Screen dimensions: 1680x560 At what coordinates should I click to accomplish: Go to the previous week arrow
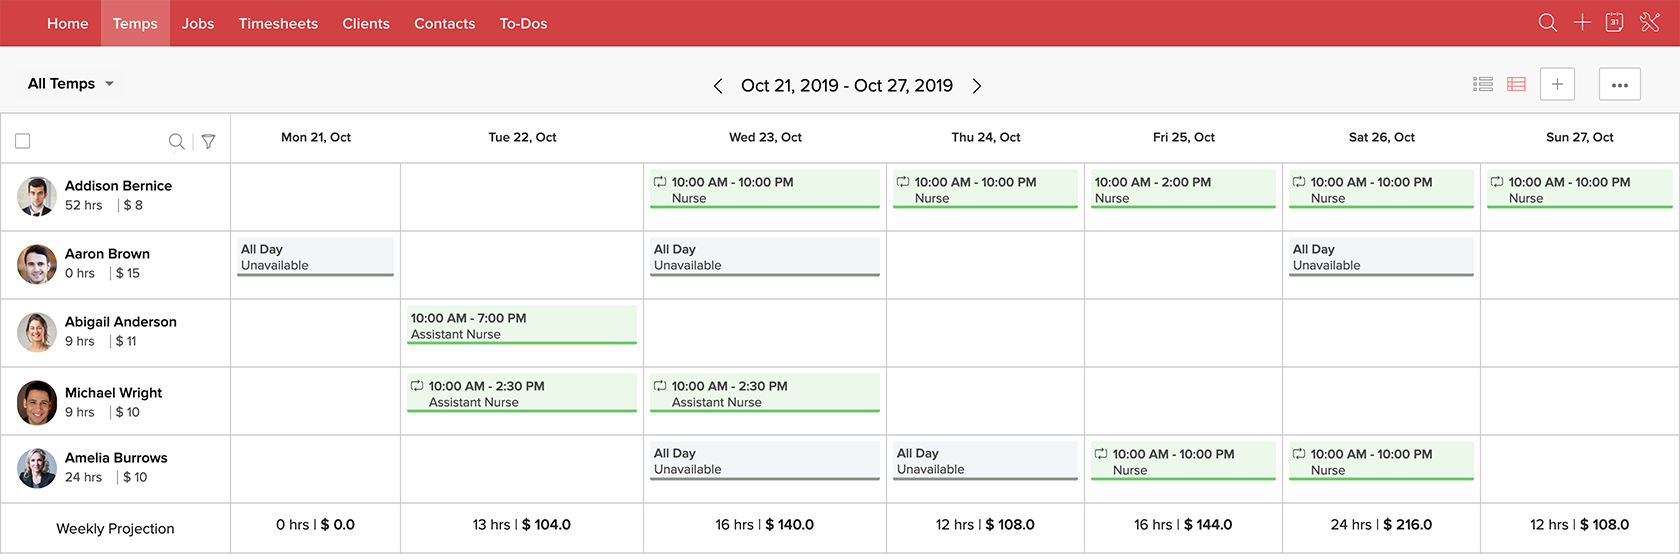[x=717, y=86]
